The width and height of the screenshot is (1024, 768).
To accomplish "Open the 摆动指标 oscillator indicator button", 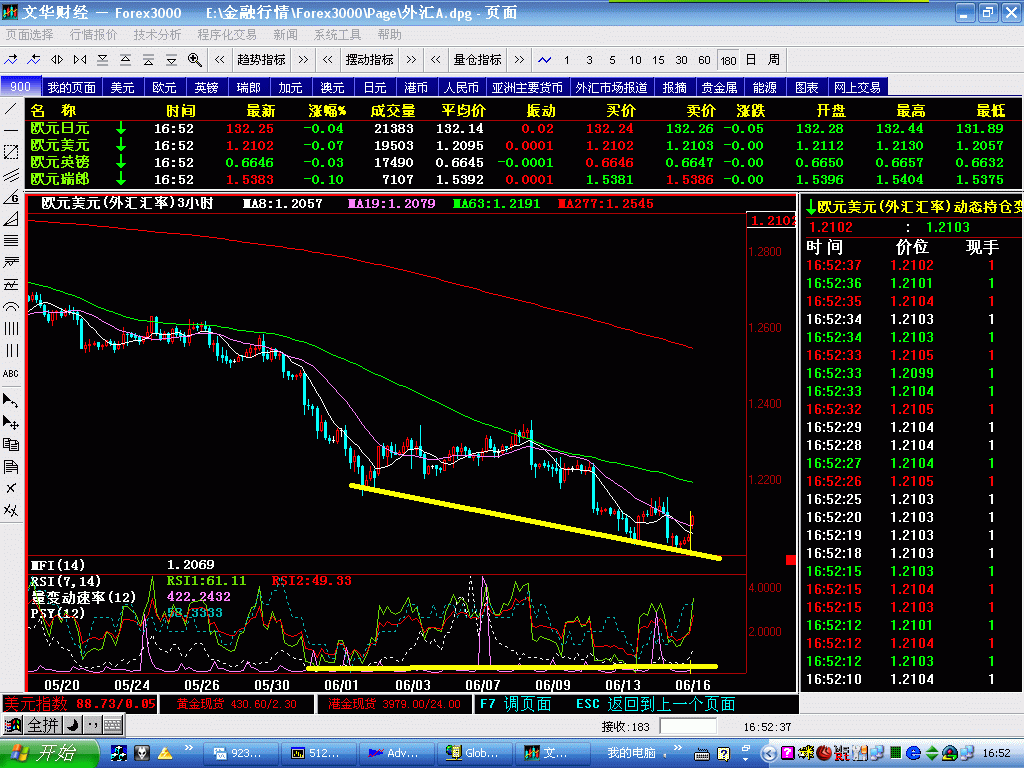I will pos(370,60).
